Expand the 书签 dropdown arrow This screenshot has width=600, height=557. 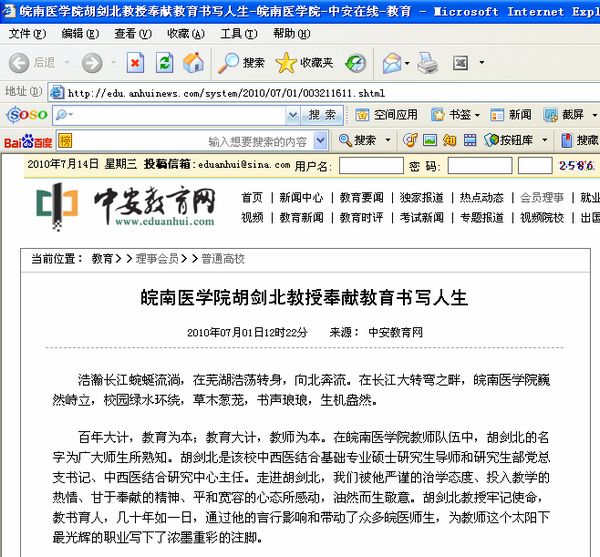point(477,115)
